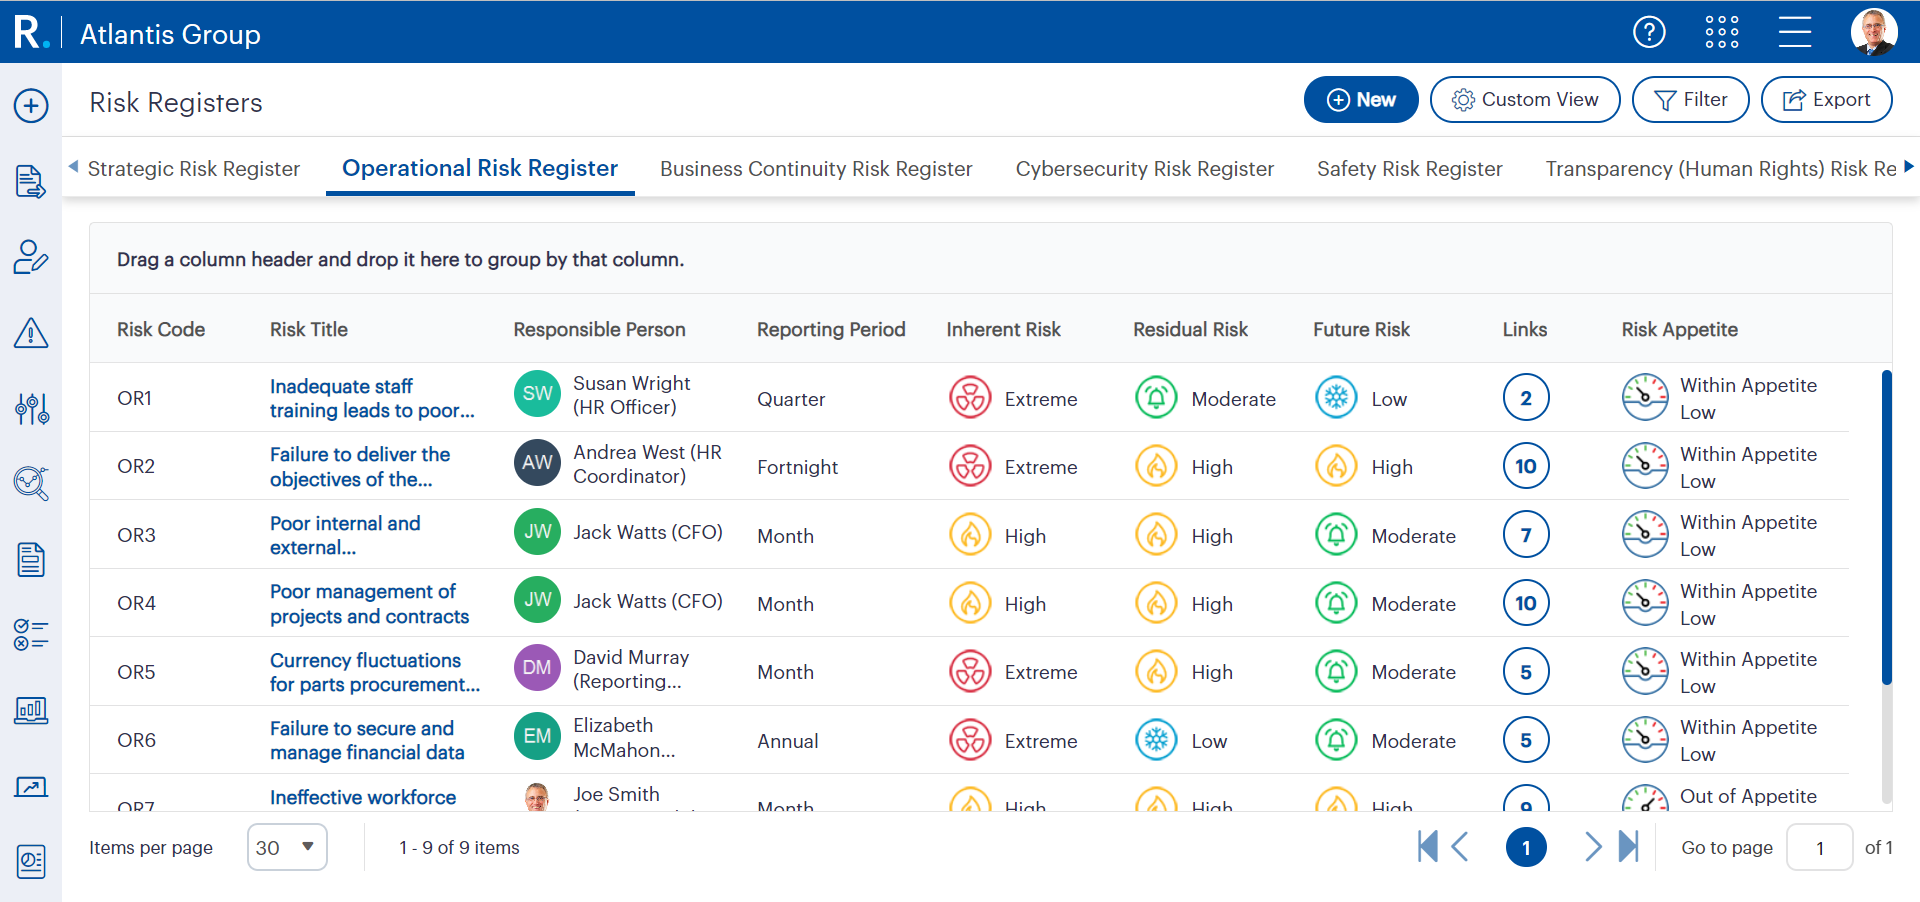Go to next page arrow
The height and width of the screenshot is (902, 1920).
1593,847
